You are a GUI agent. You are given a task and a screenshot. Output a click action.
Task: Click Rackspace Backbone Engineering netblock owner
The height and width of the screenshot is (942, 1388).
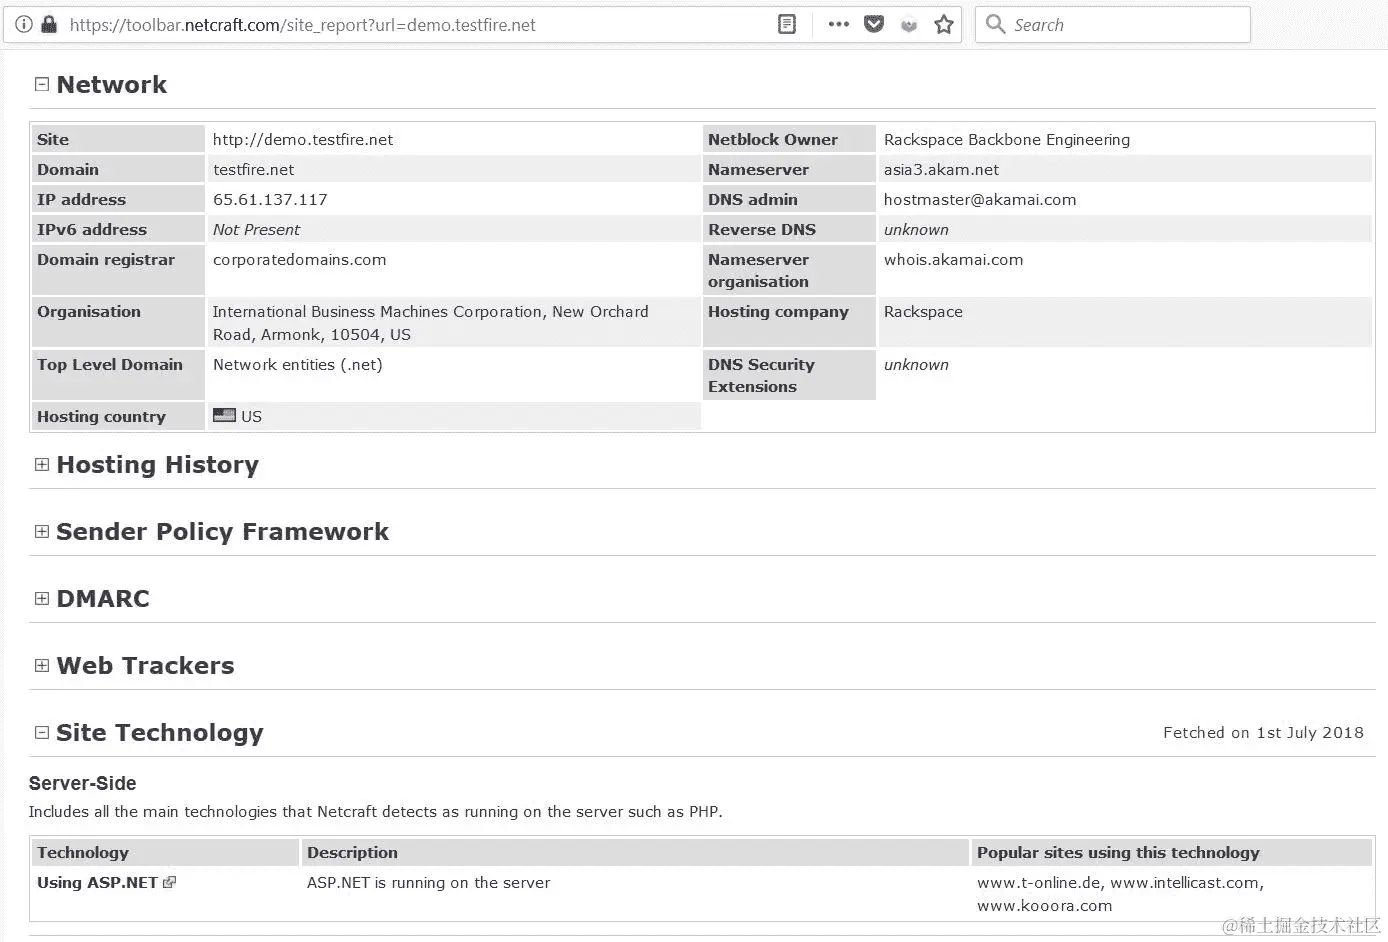click(1006, 139)
